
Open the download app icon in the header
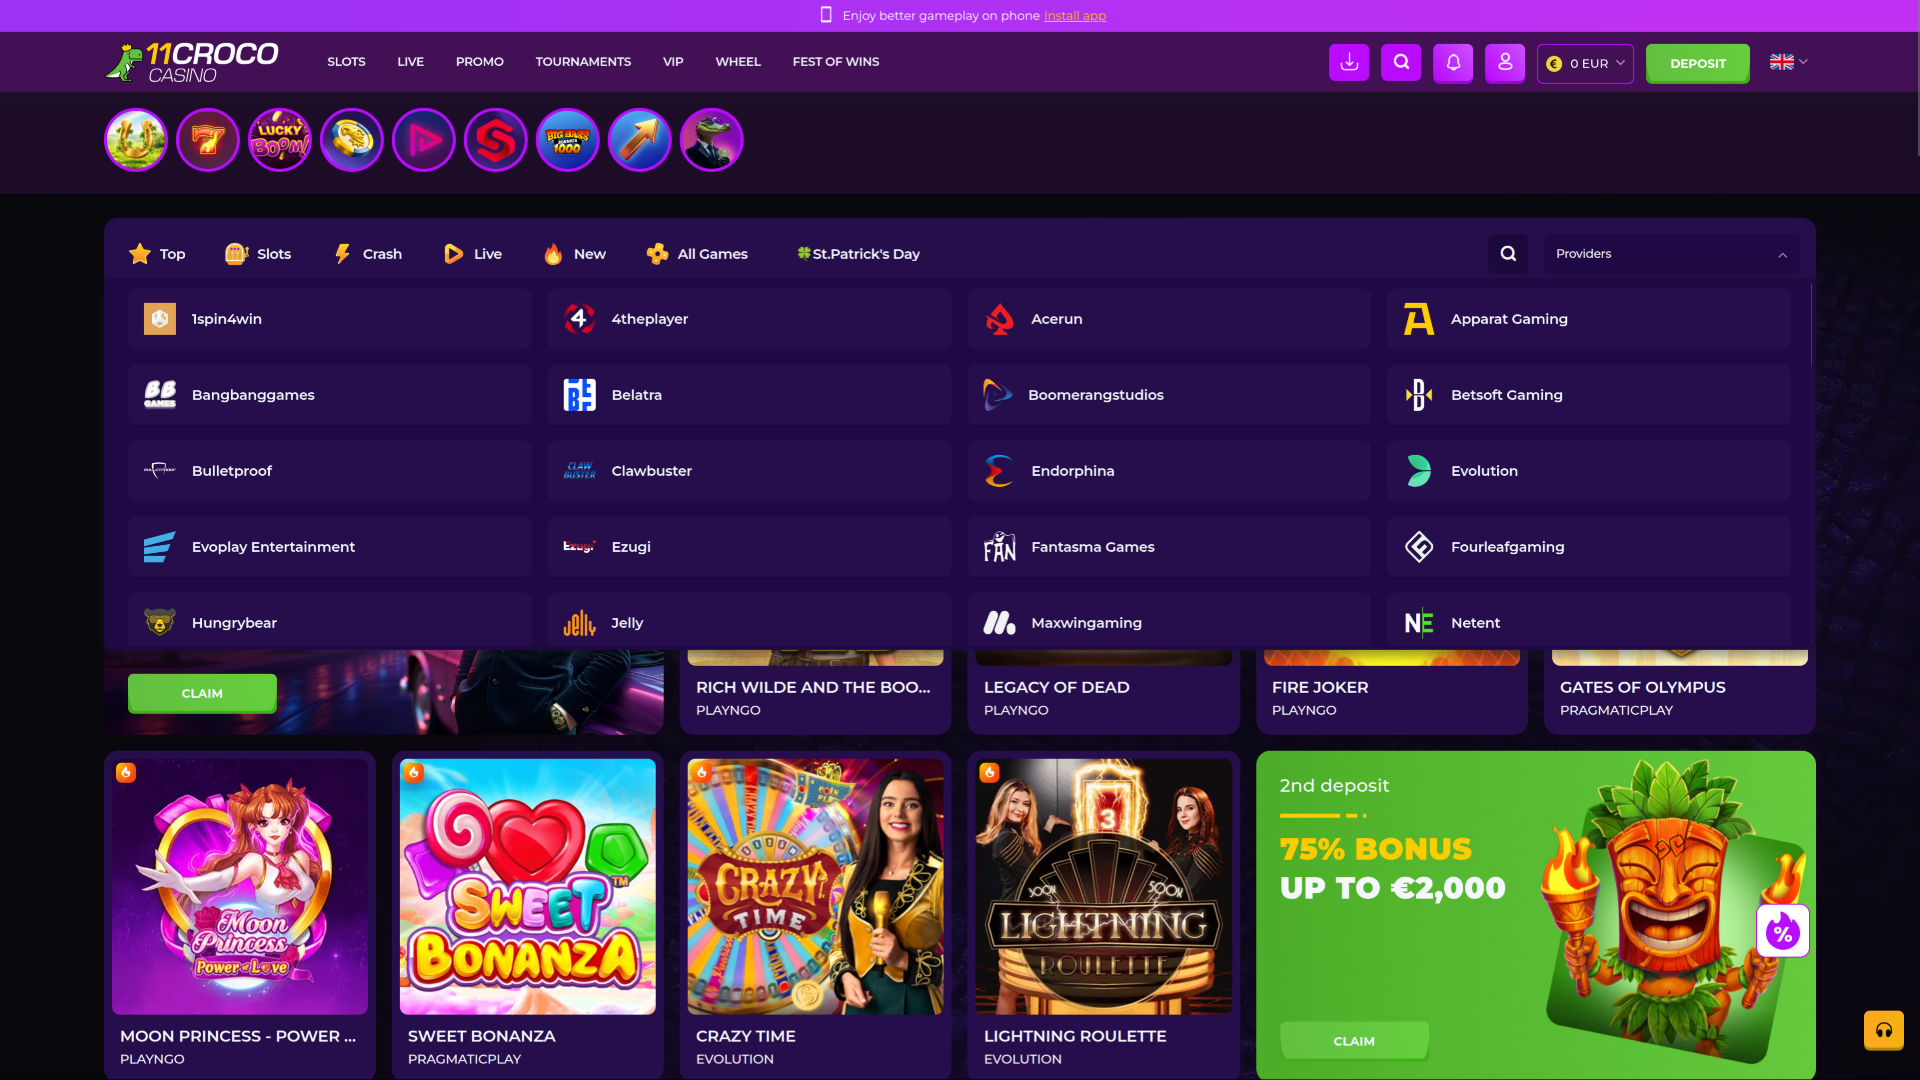[1348, 62]
